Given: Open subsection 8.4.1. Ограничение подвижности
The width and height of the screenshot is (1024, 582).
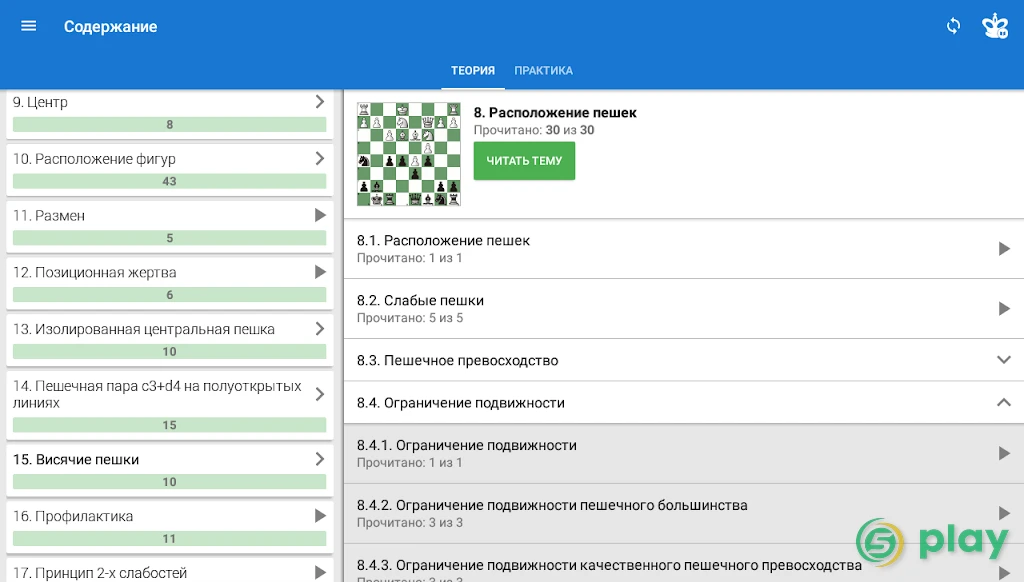Looking at the screenshot, I should click(684, 454).
